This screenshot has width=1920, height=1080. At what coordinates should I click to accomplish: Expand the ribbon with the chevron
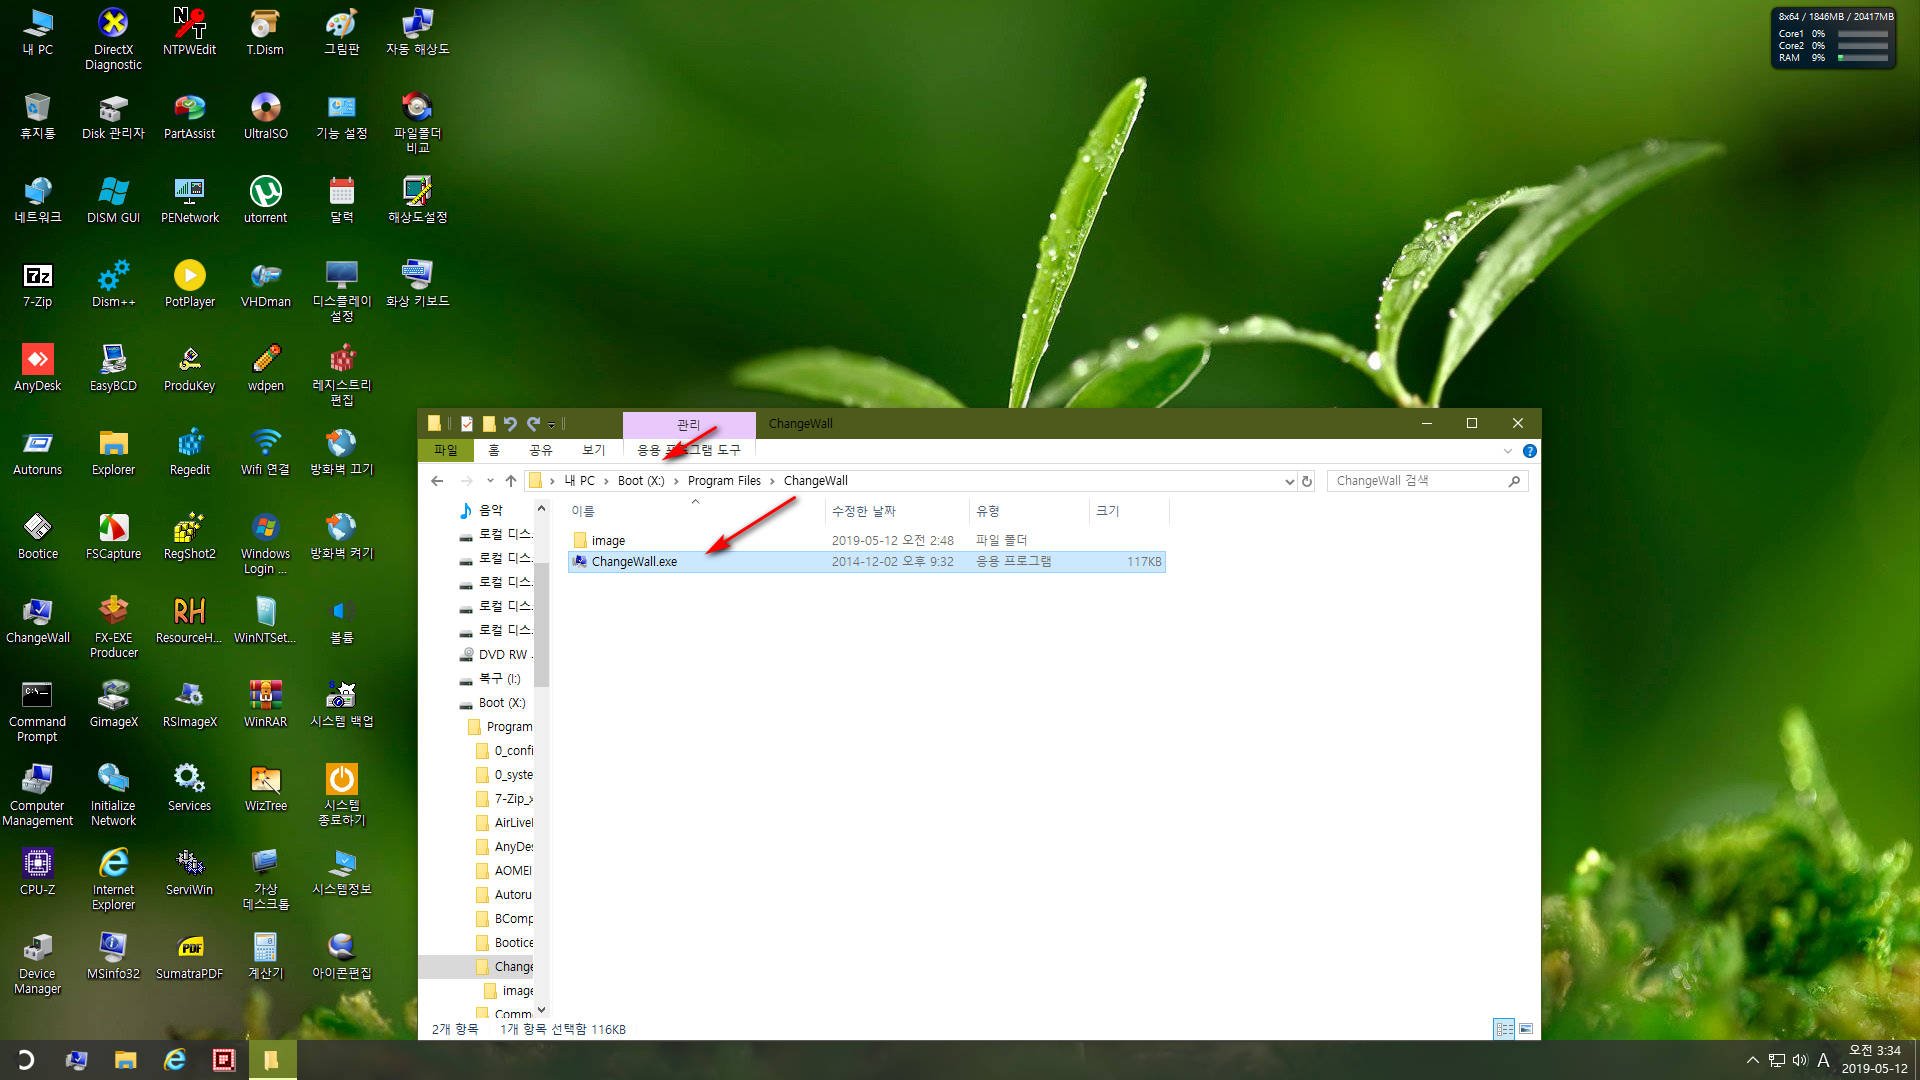(x=1507, y=451)
